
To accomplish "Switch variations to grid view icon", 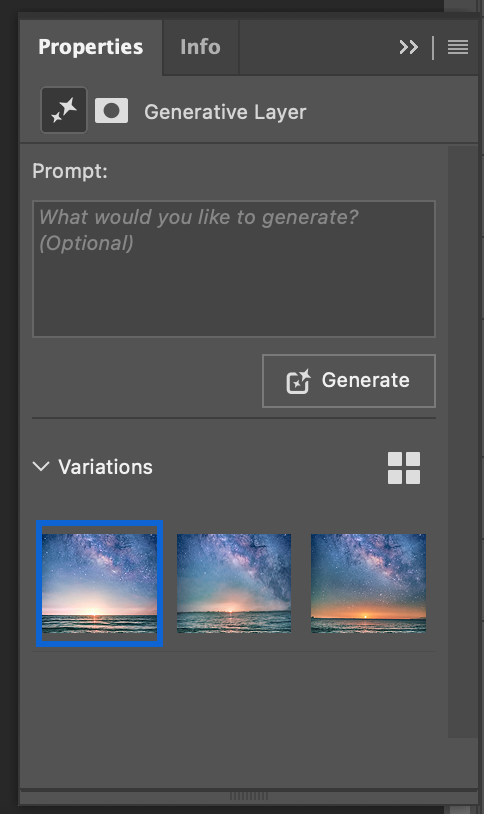I will [404, 468].
